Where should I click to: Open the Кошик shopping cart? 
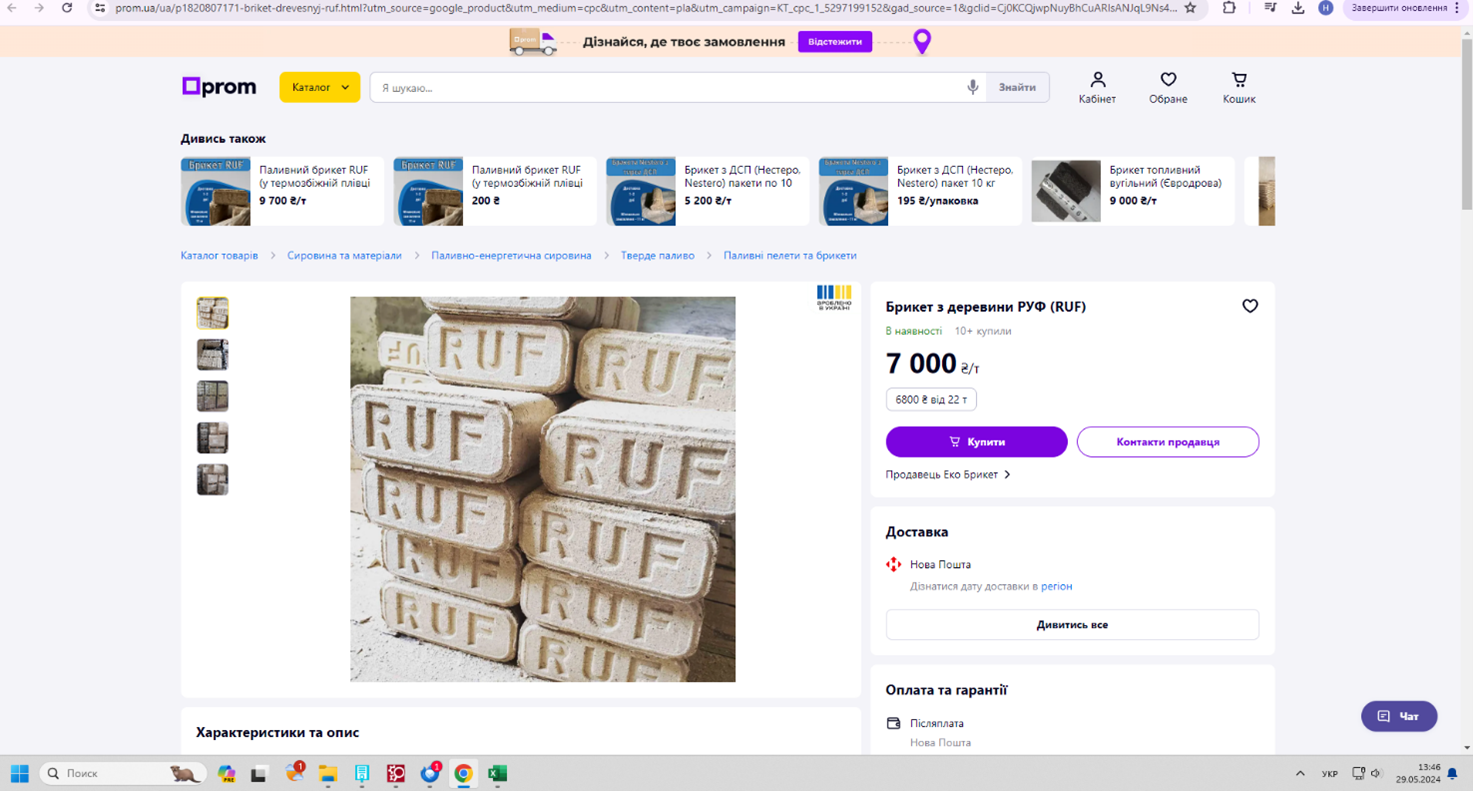coord(1239,88)
